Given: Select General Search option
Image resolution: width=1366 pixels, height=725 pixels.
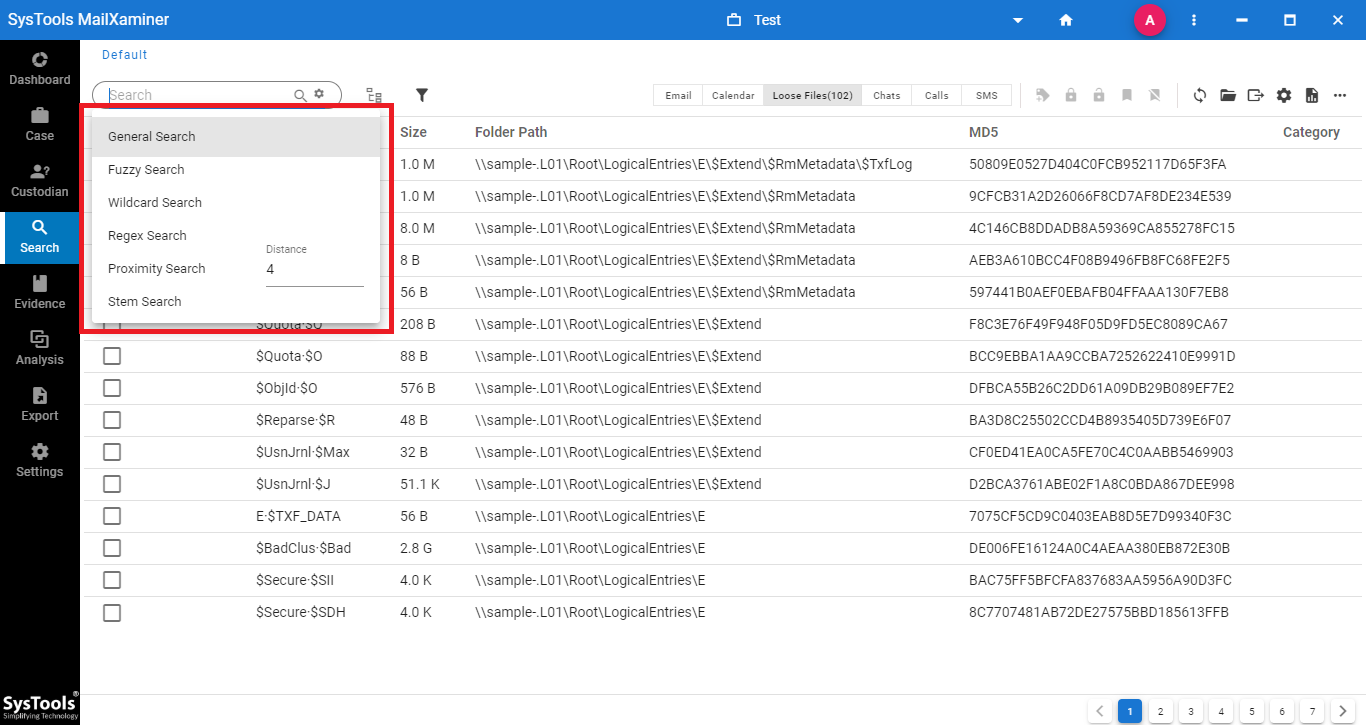Looking at the screenshot, I should 236,137.
